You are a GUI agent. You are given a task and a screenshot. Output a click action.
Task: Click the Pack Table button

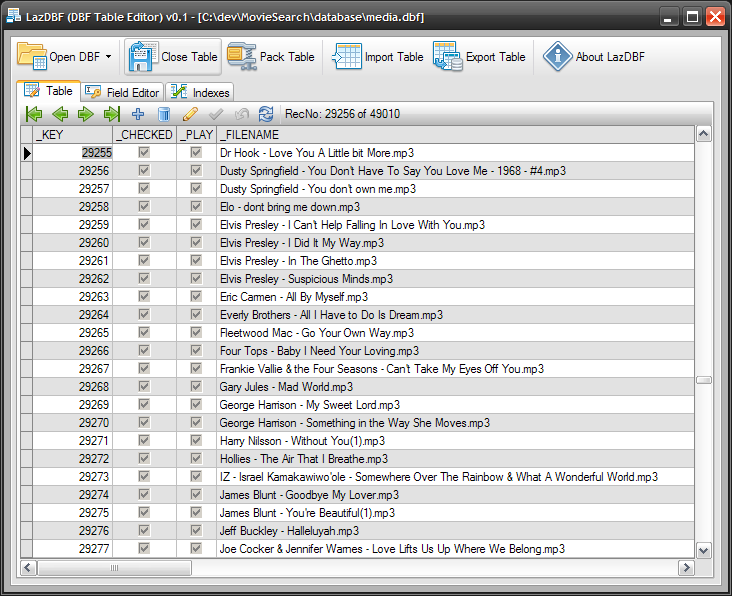click(271, 56)
